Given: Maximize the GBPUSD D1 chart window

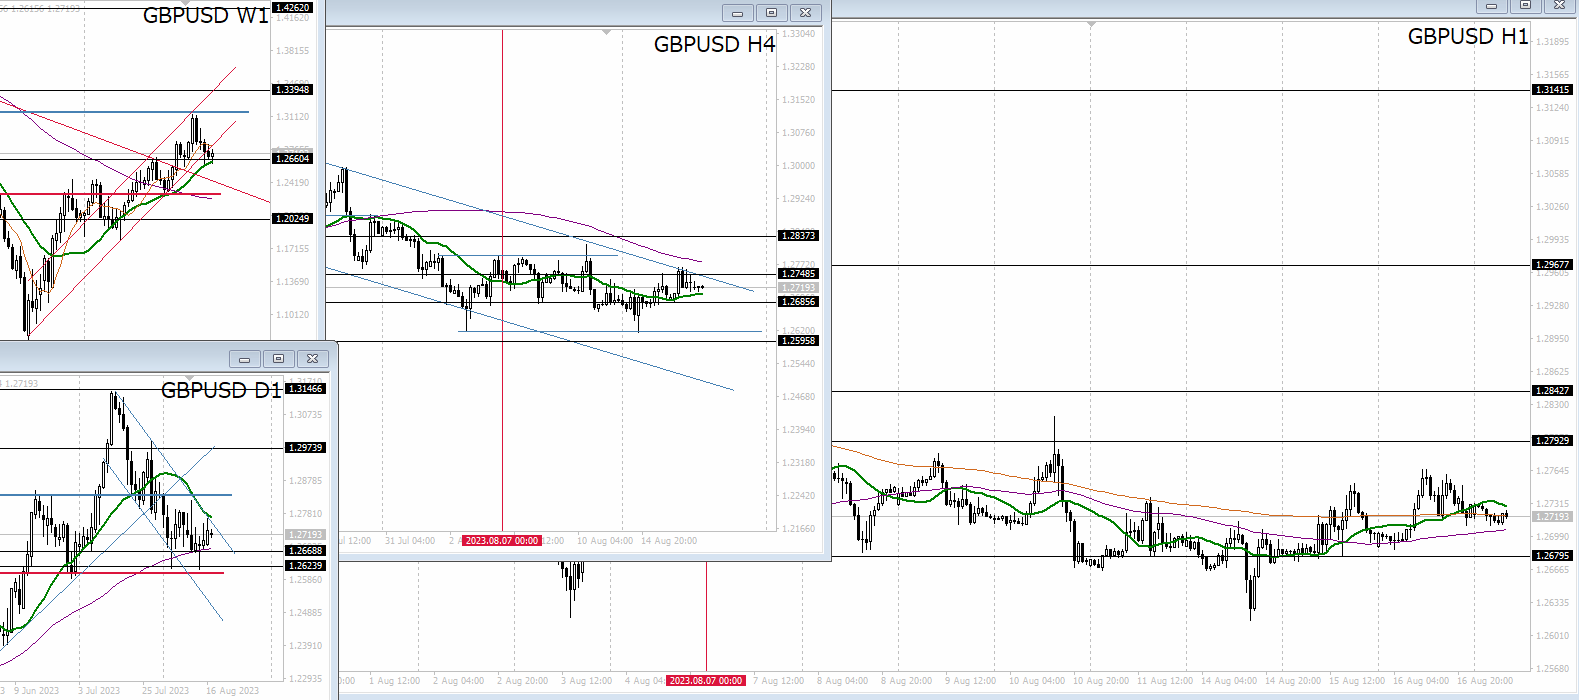Looking at the screenshot, I should 279,359.
